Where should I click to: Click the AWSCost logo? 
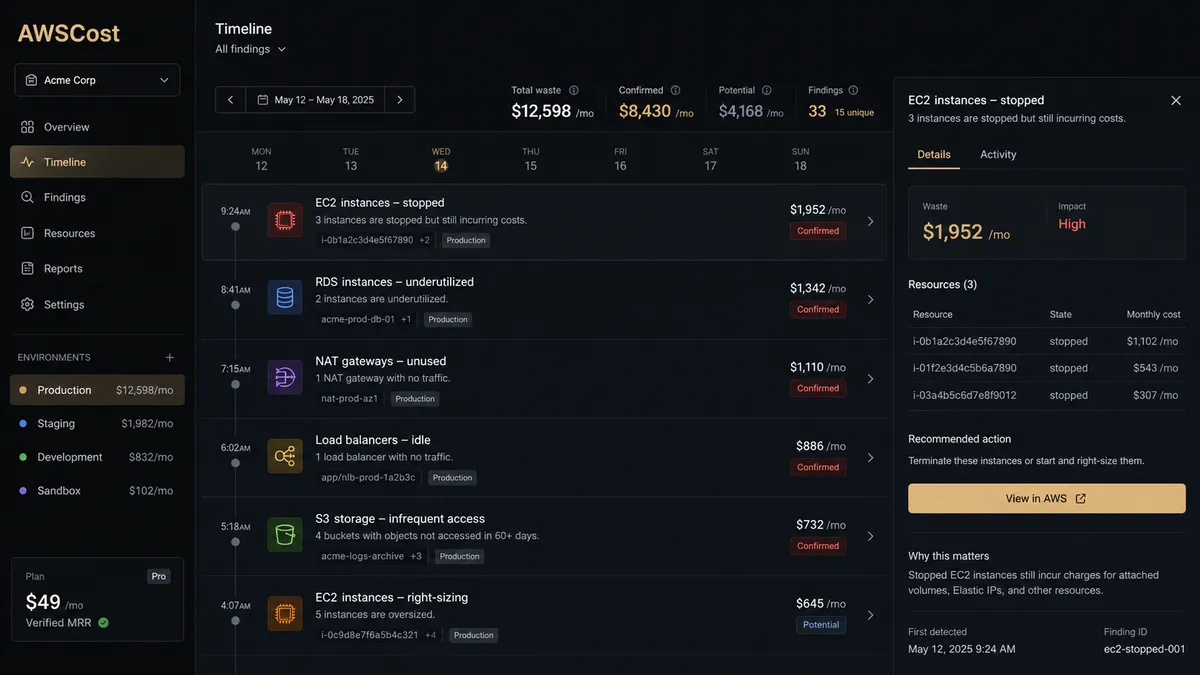pyautogui.click(x=68, y=33)
